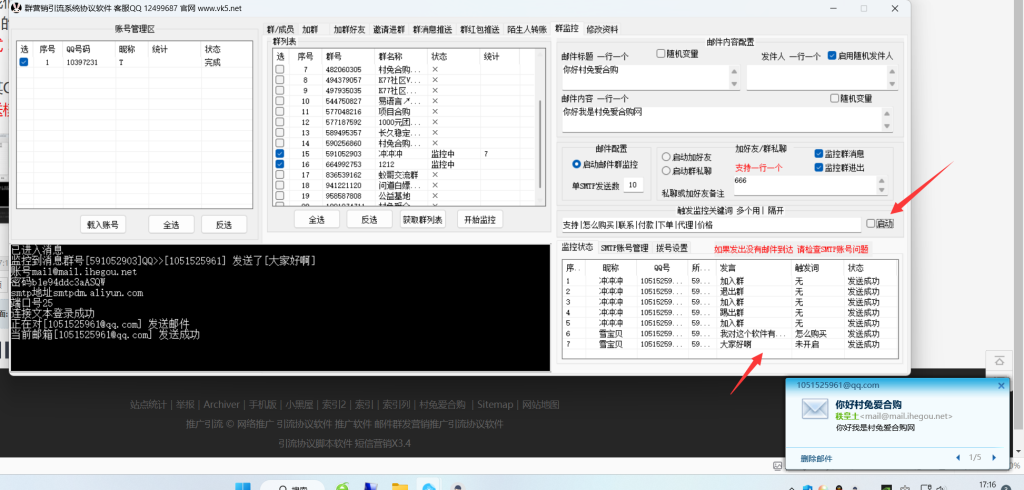
Task: Check group 577048216 项目合购 row
Action: point(280,111)
